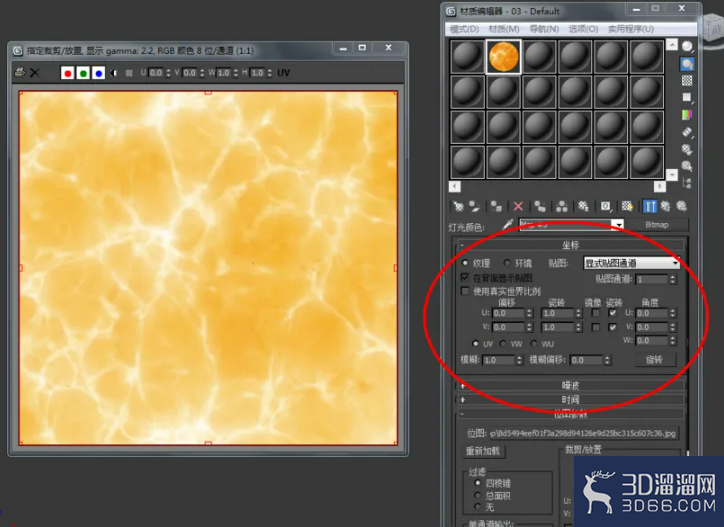Click the monochrome display icon in crop toolbar
The image size is (724, 527).
pos(129,73)
